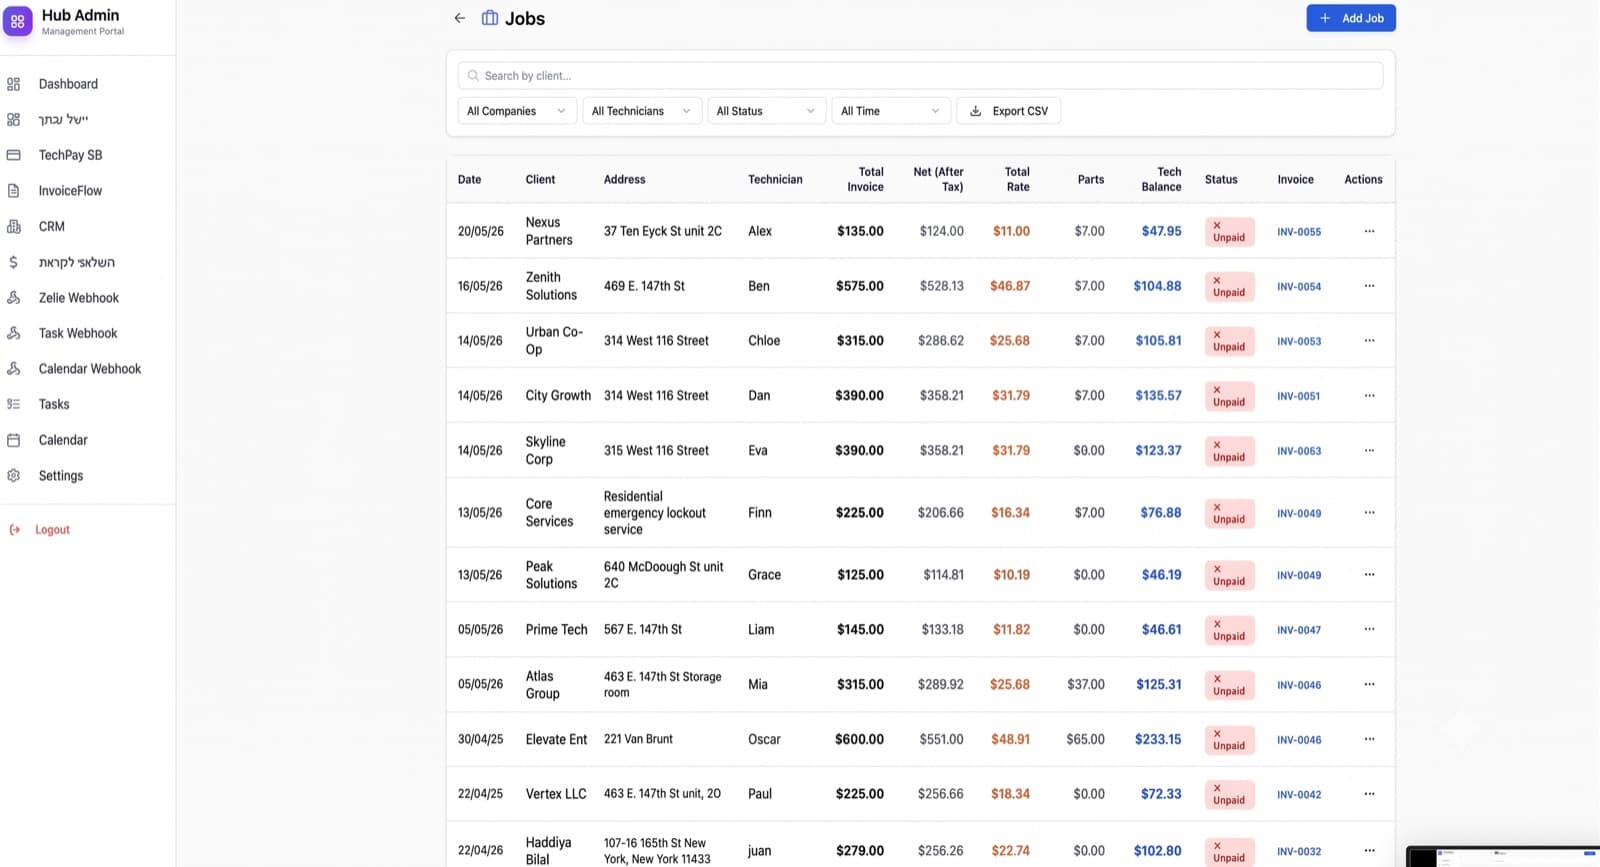
Task: Click the TechPay SB card icon
Action: pos(13,155)
